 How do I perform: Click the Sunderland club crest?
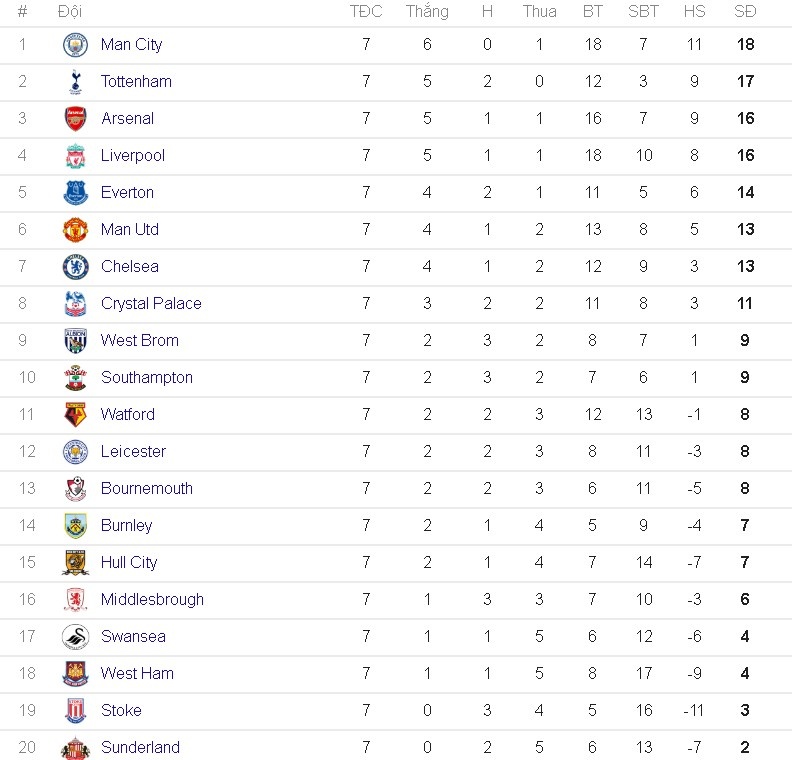pos(76,747)
